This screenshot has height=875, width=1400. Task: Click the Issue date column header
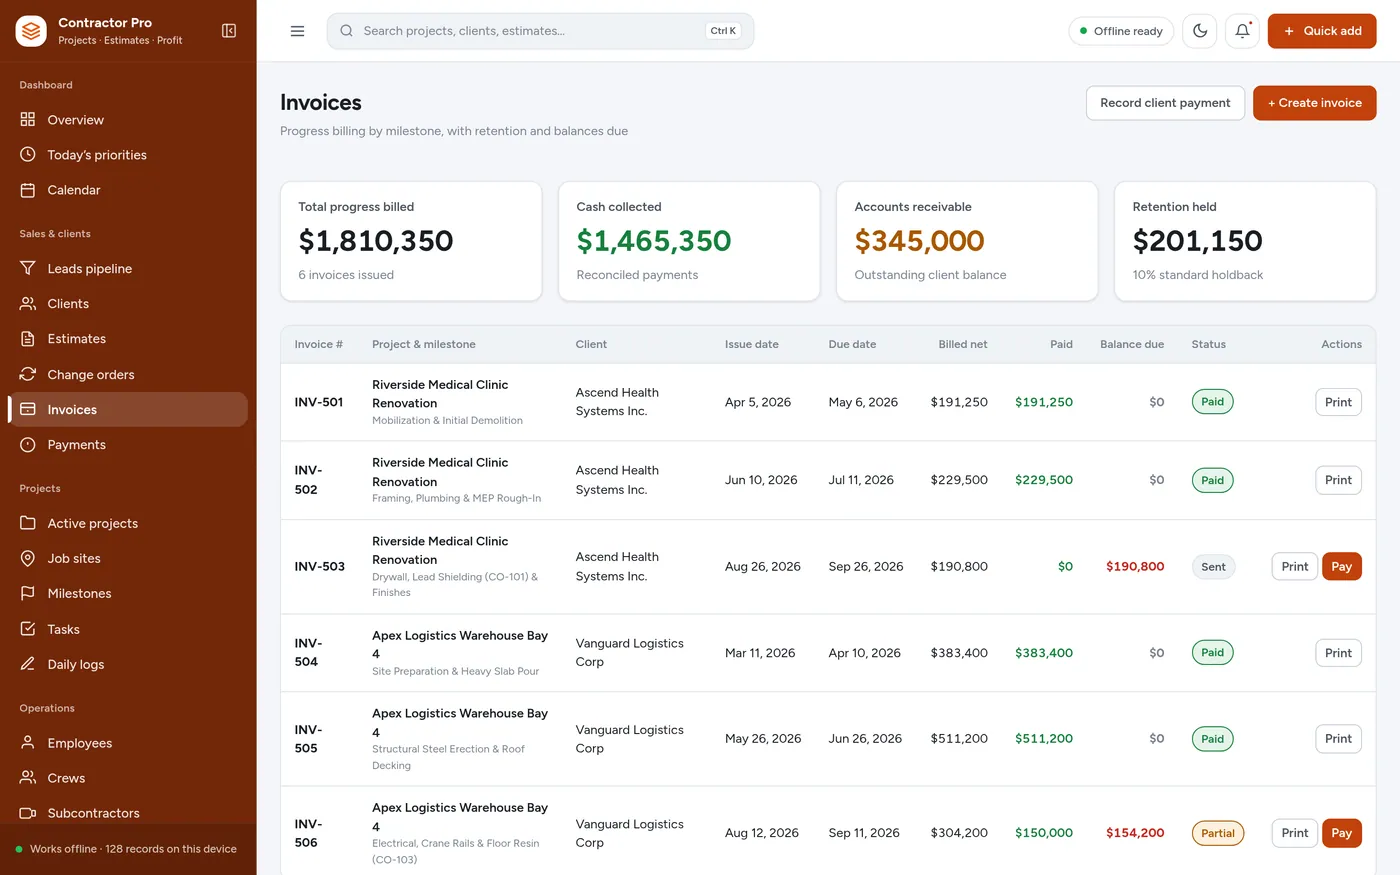(x=752, y=344)
